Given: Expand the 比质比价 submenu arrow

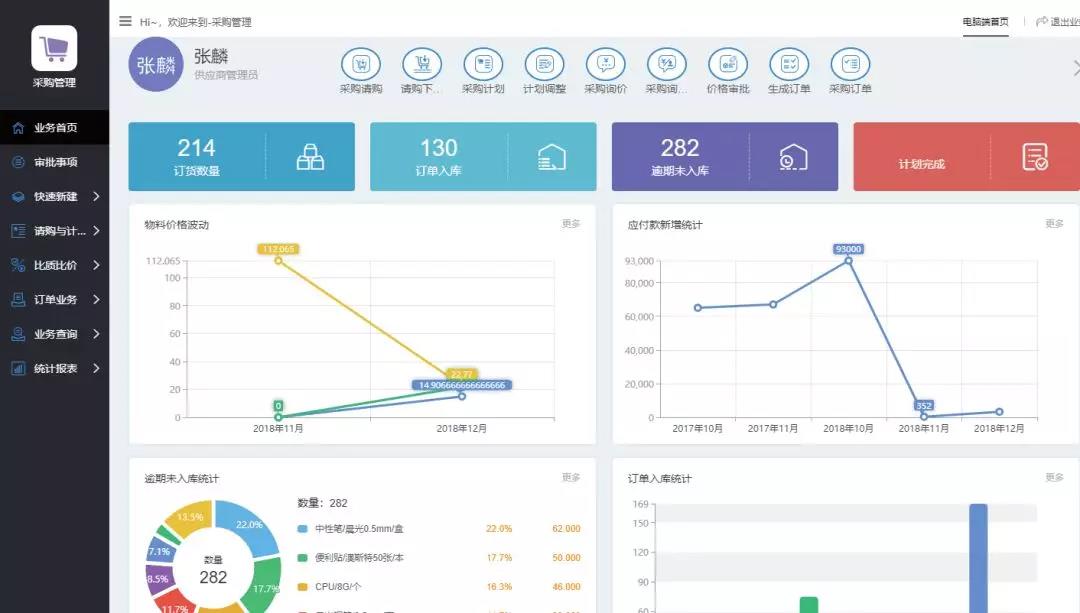Looking at the screenshot, I should (96, 265).
